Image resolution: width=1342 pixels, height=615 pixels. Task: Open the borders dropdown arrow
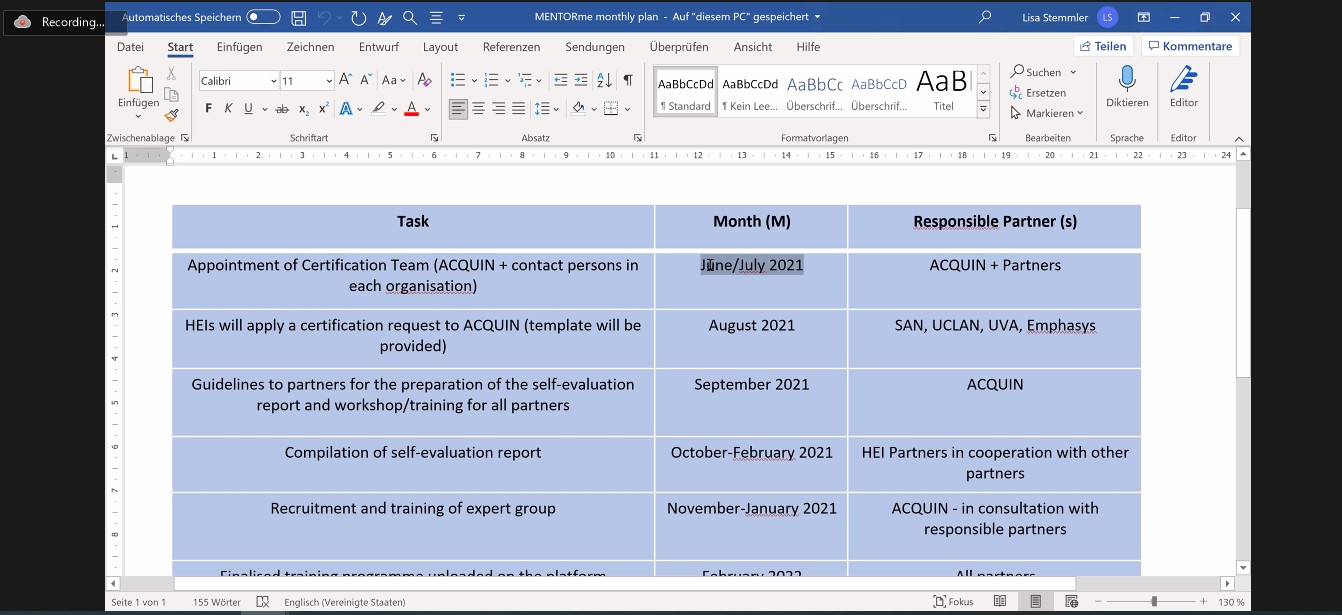coord(626,109)
